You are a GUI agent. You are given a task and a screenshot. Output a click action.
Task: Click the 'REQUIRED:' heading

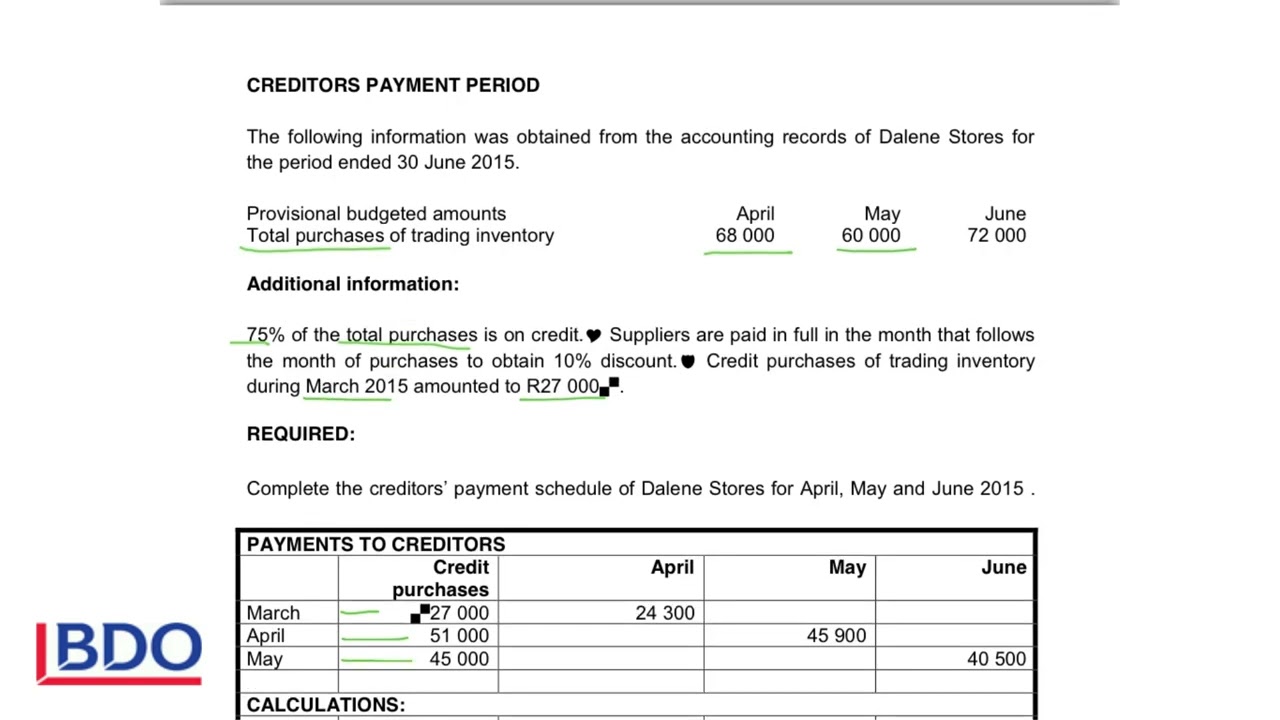point(301,433)
